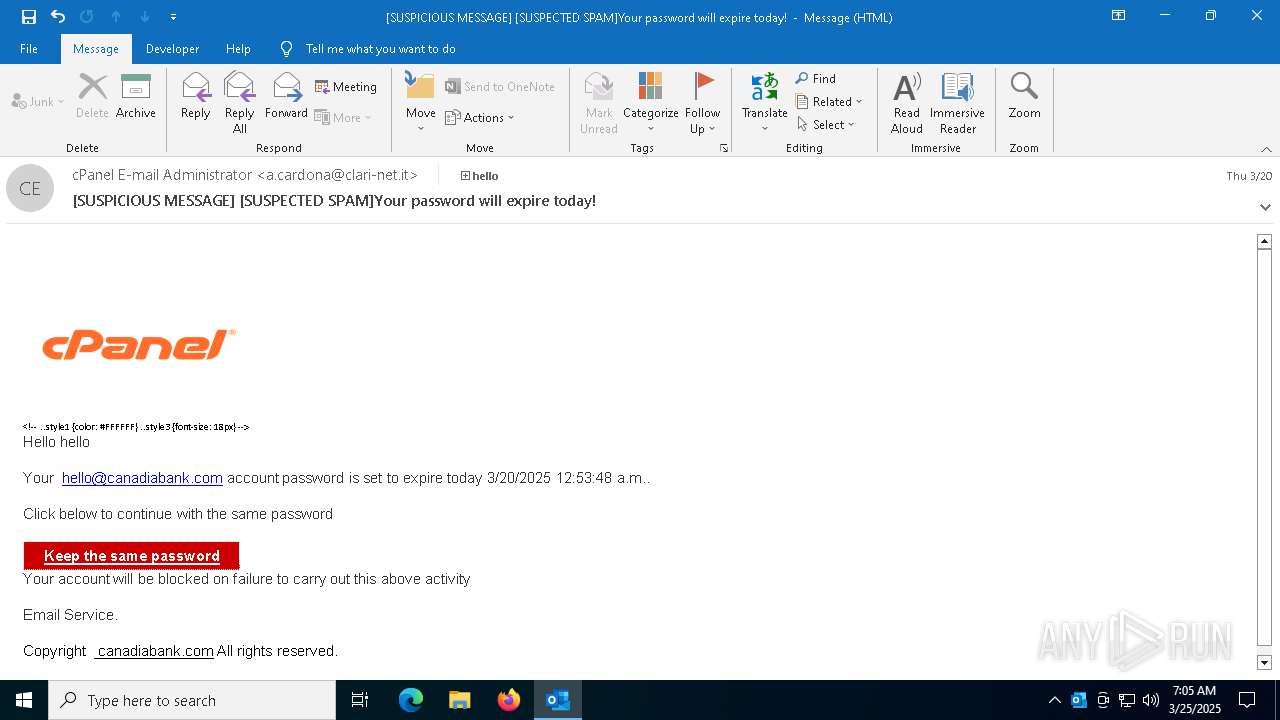The height and width of the screenshot is (720, 1280).
Task: Open the Tags dialog launcher
Action: click(x=724, y=148)
